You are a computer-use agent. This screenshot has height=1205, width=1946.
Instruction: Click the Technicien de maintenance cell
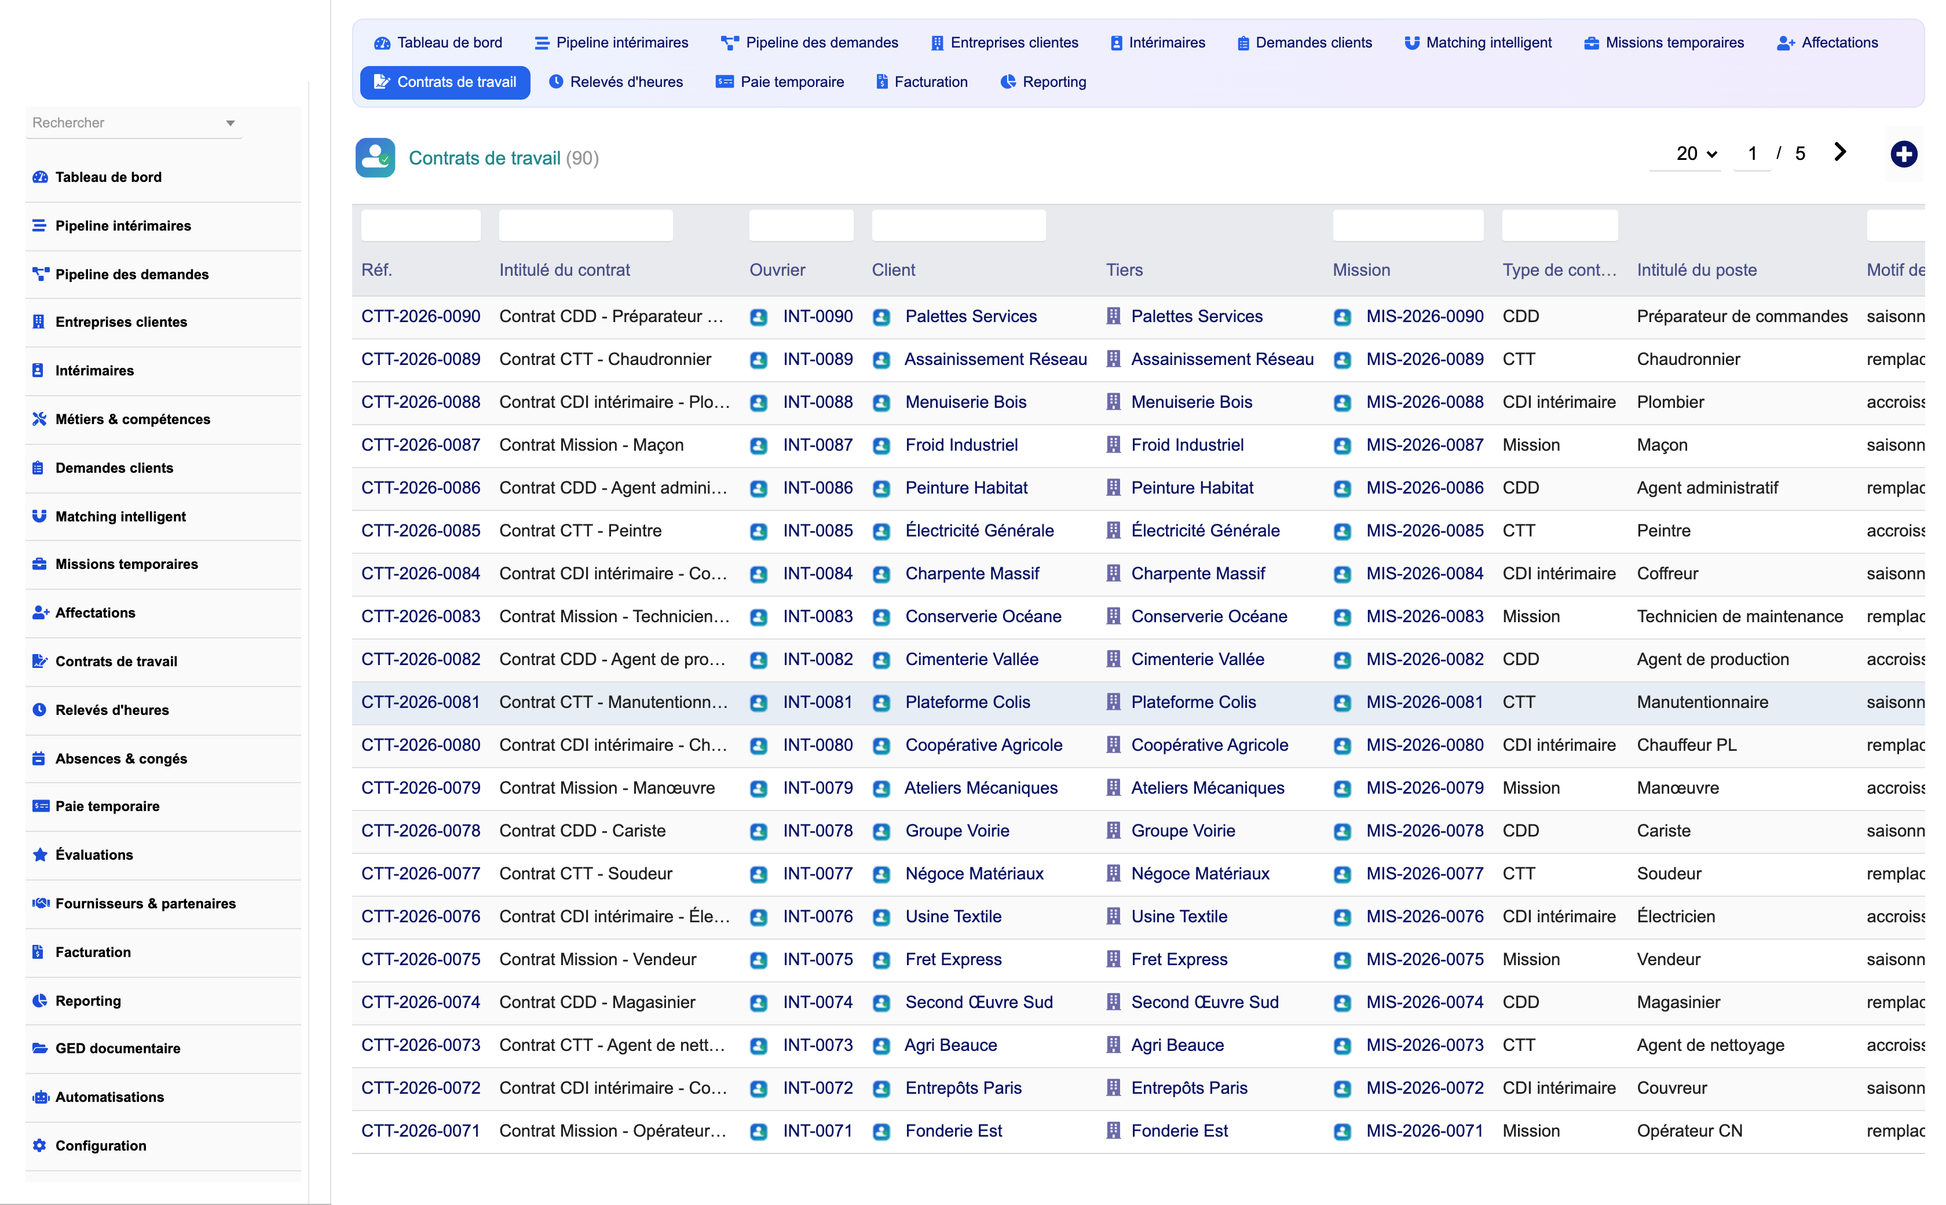(x=1740, y=616)
